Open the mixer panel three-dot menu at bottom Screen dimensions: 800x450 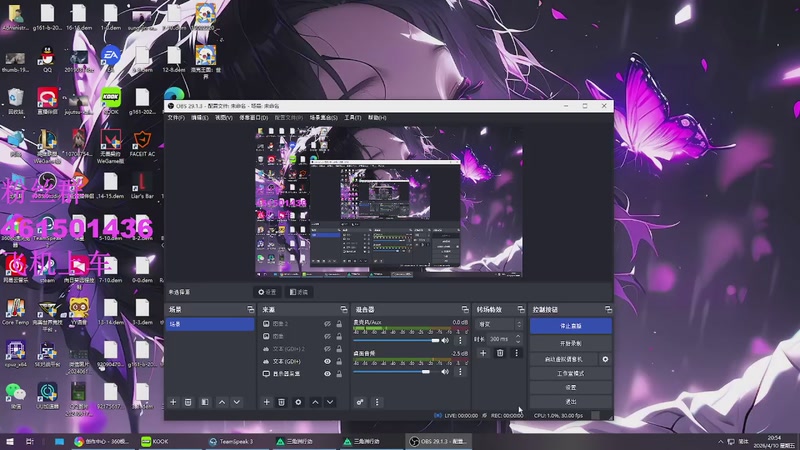[x=377, y=402]
